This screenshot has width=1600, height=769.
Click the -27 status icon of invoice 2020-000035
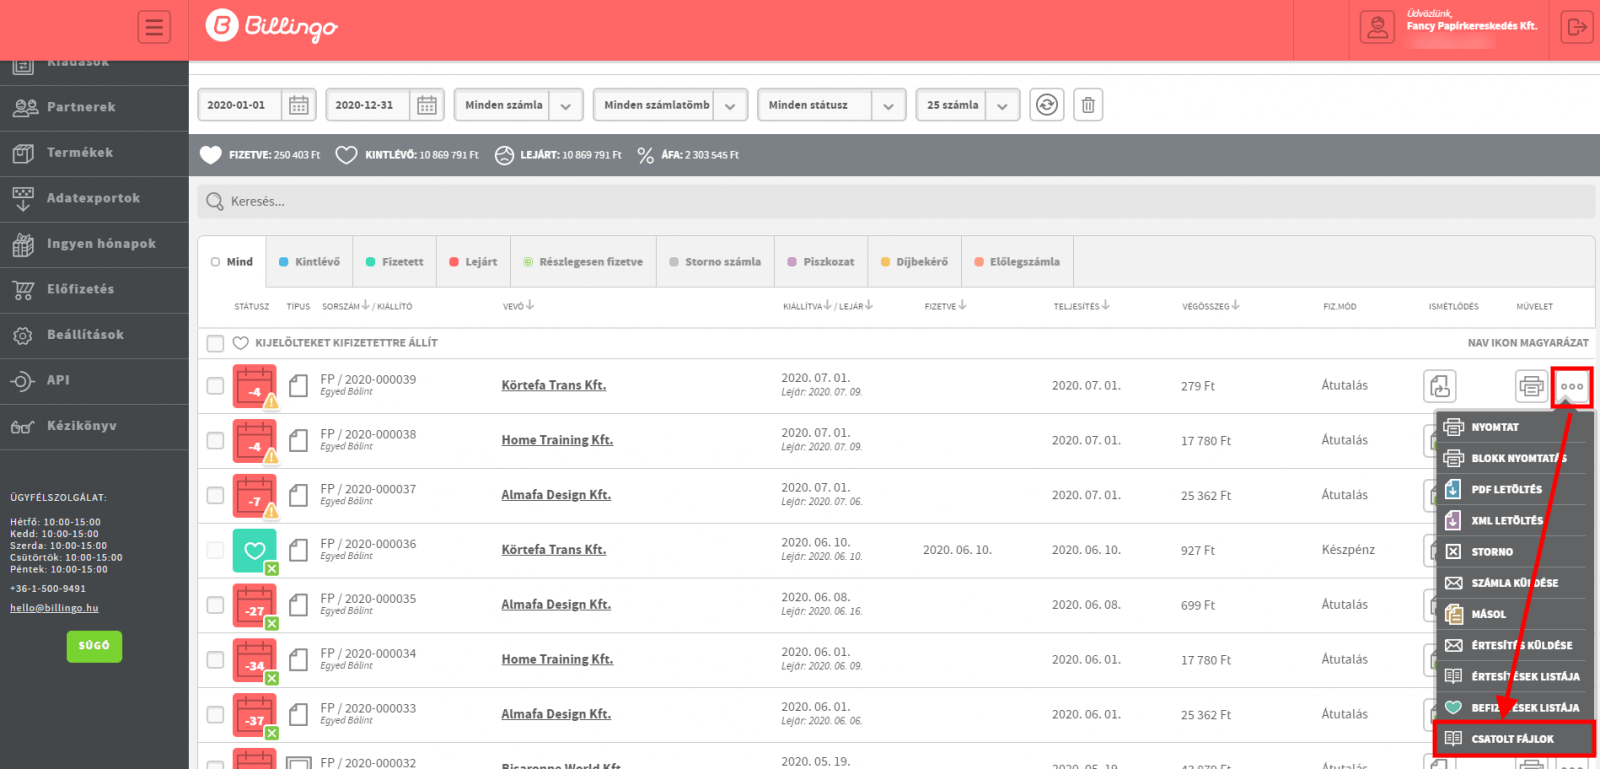(255, 606)
